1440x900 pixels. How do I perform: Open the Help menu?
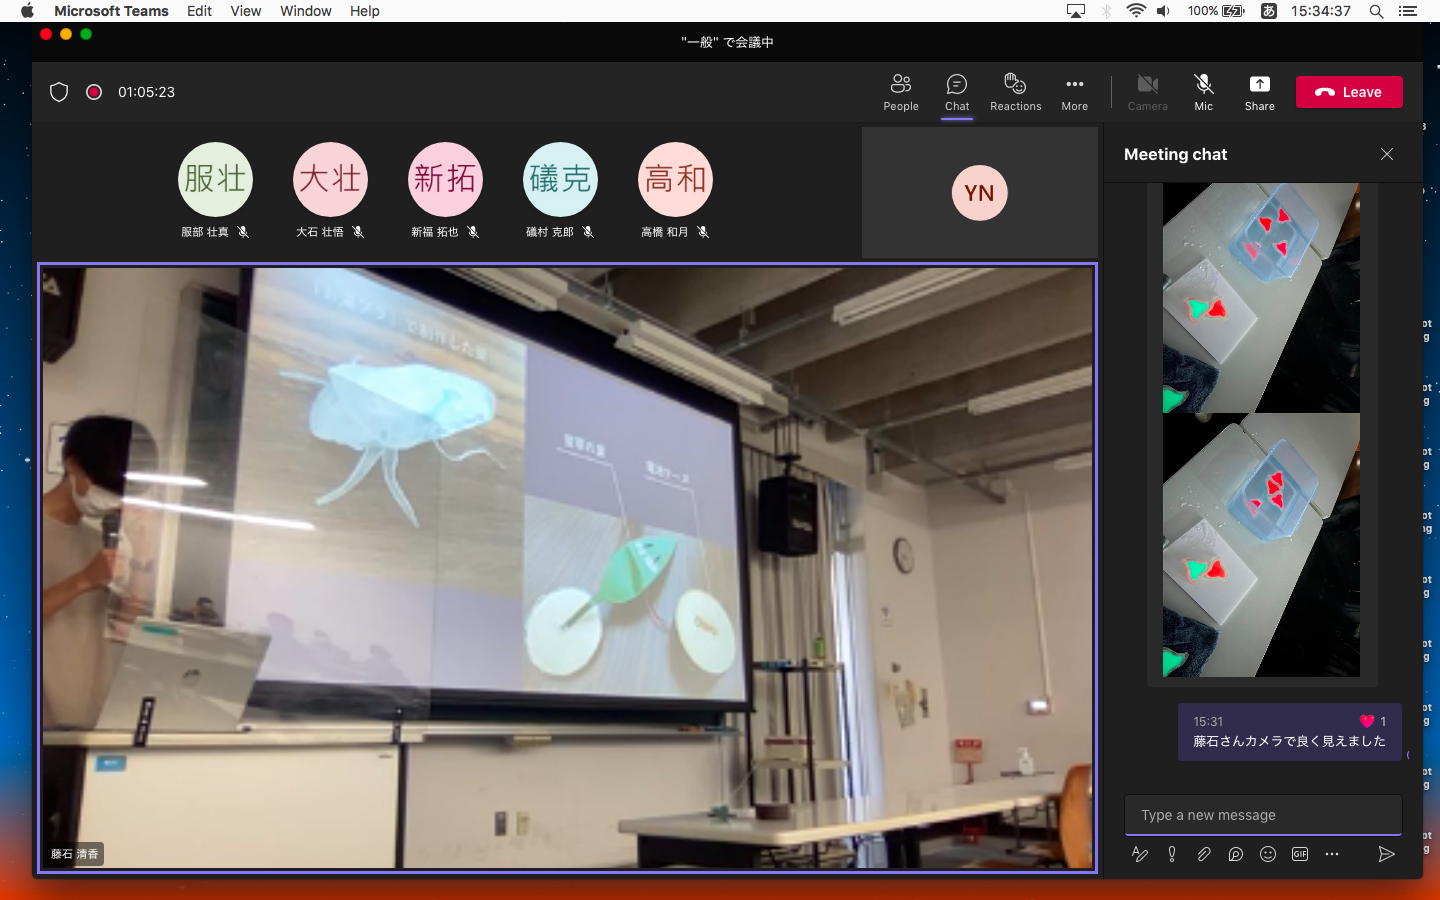pyautogui.click(x=365, y=11)
